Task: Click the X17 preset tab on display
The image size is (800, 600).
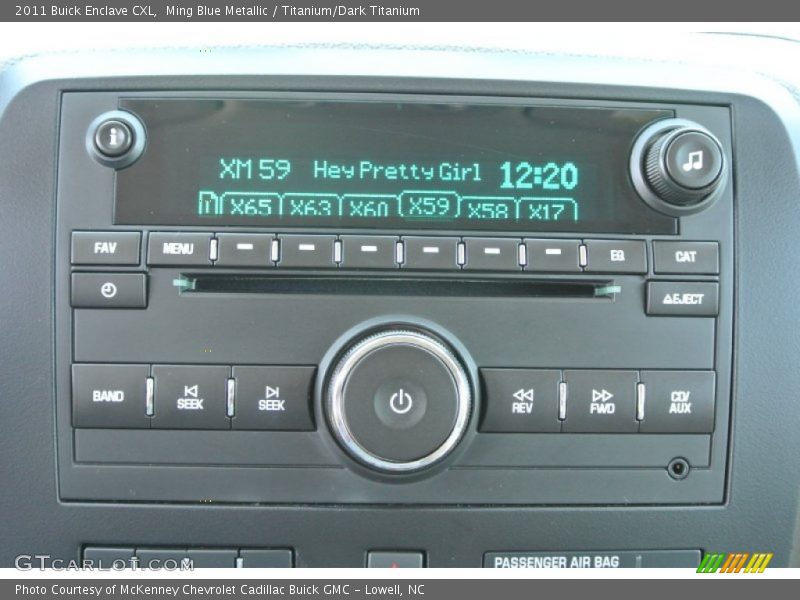Action: (x=547, y=210)
